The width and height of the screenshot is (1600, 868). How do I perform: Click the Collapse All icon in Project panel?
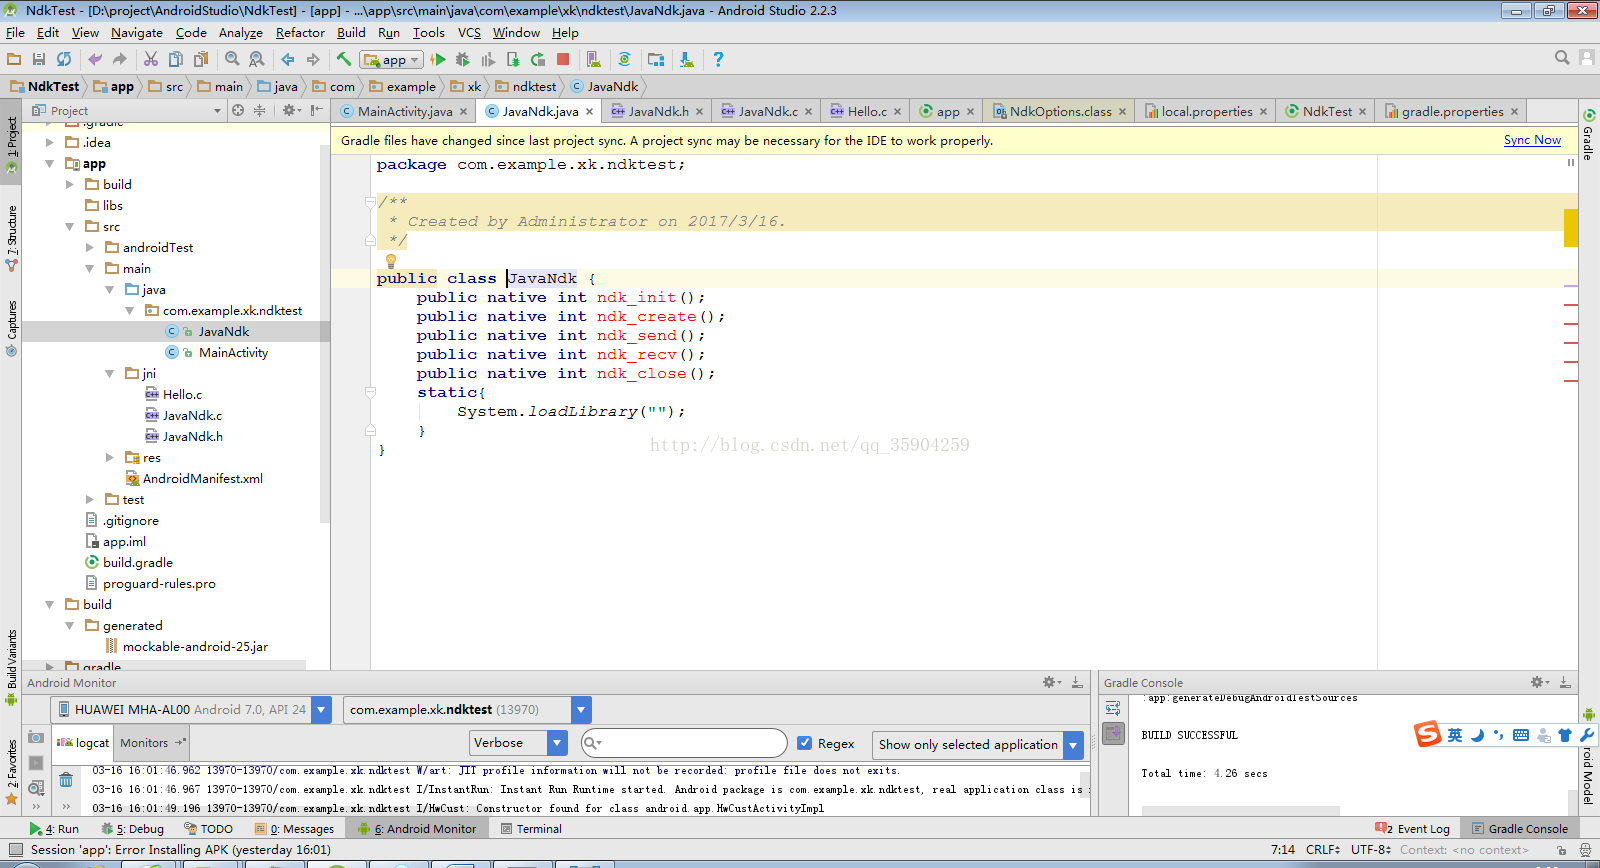(259, 110)
